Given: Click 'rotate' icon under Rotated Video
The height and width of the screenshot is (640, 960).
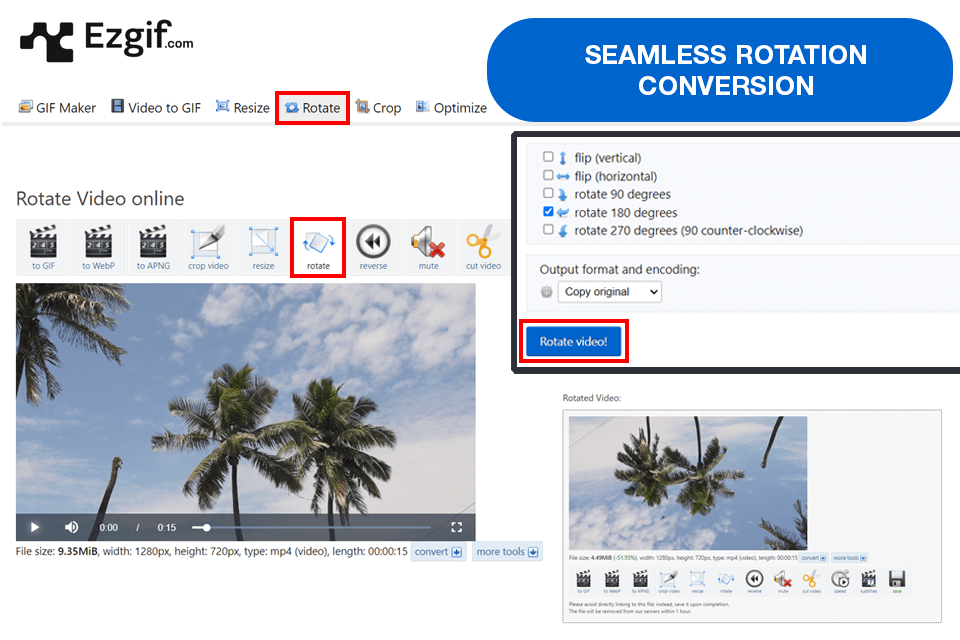Looking at the screenshot, I should 726,581.
